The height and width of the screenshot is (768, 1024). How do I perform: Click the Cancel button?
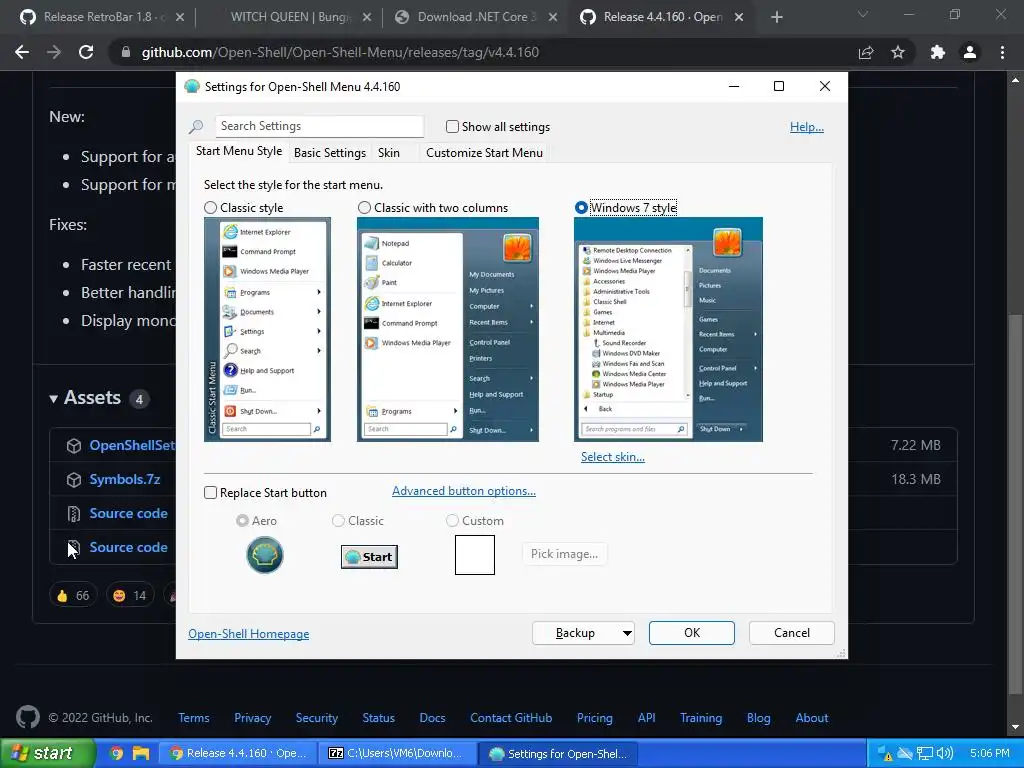[792, 633]
